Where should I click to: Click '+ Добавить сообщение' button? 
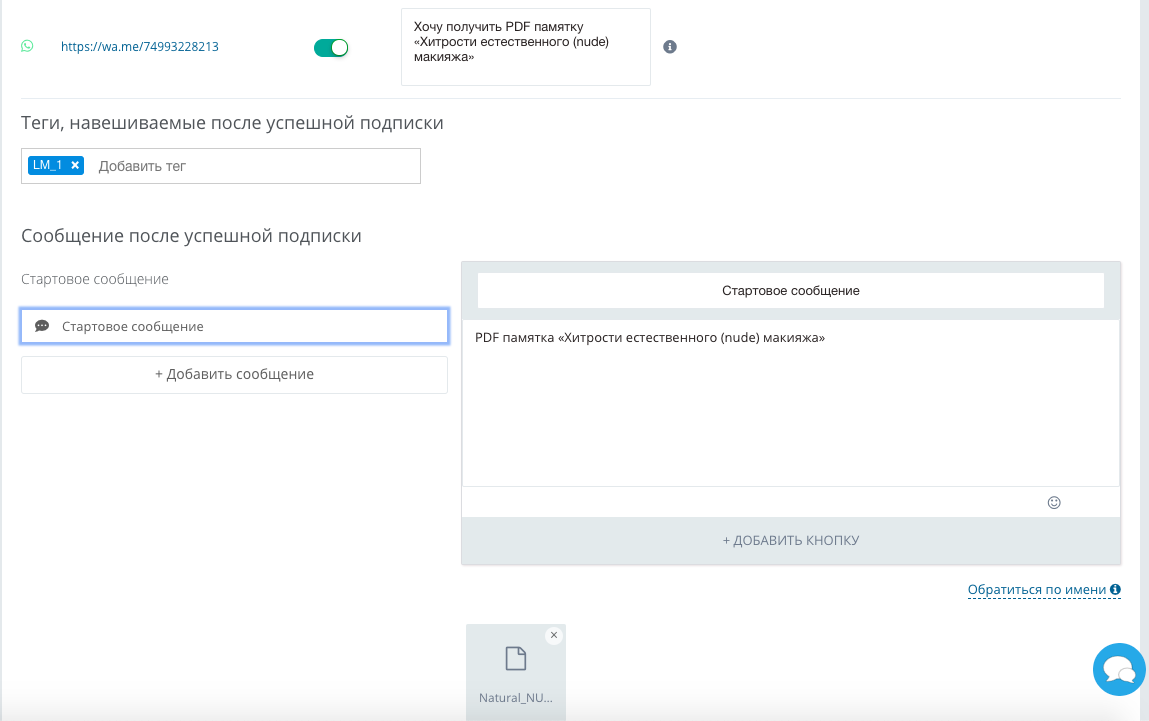point(234,374)
